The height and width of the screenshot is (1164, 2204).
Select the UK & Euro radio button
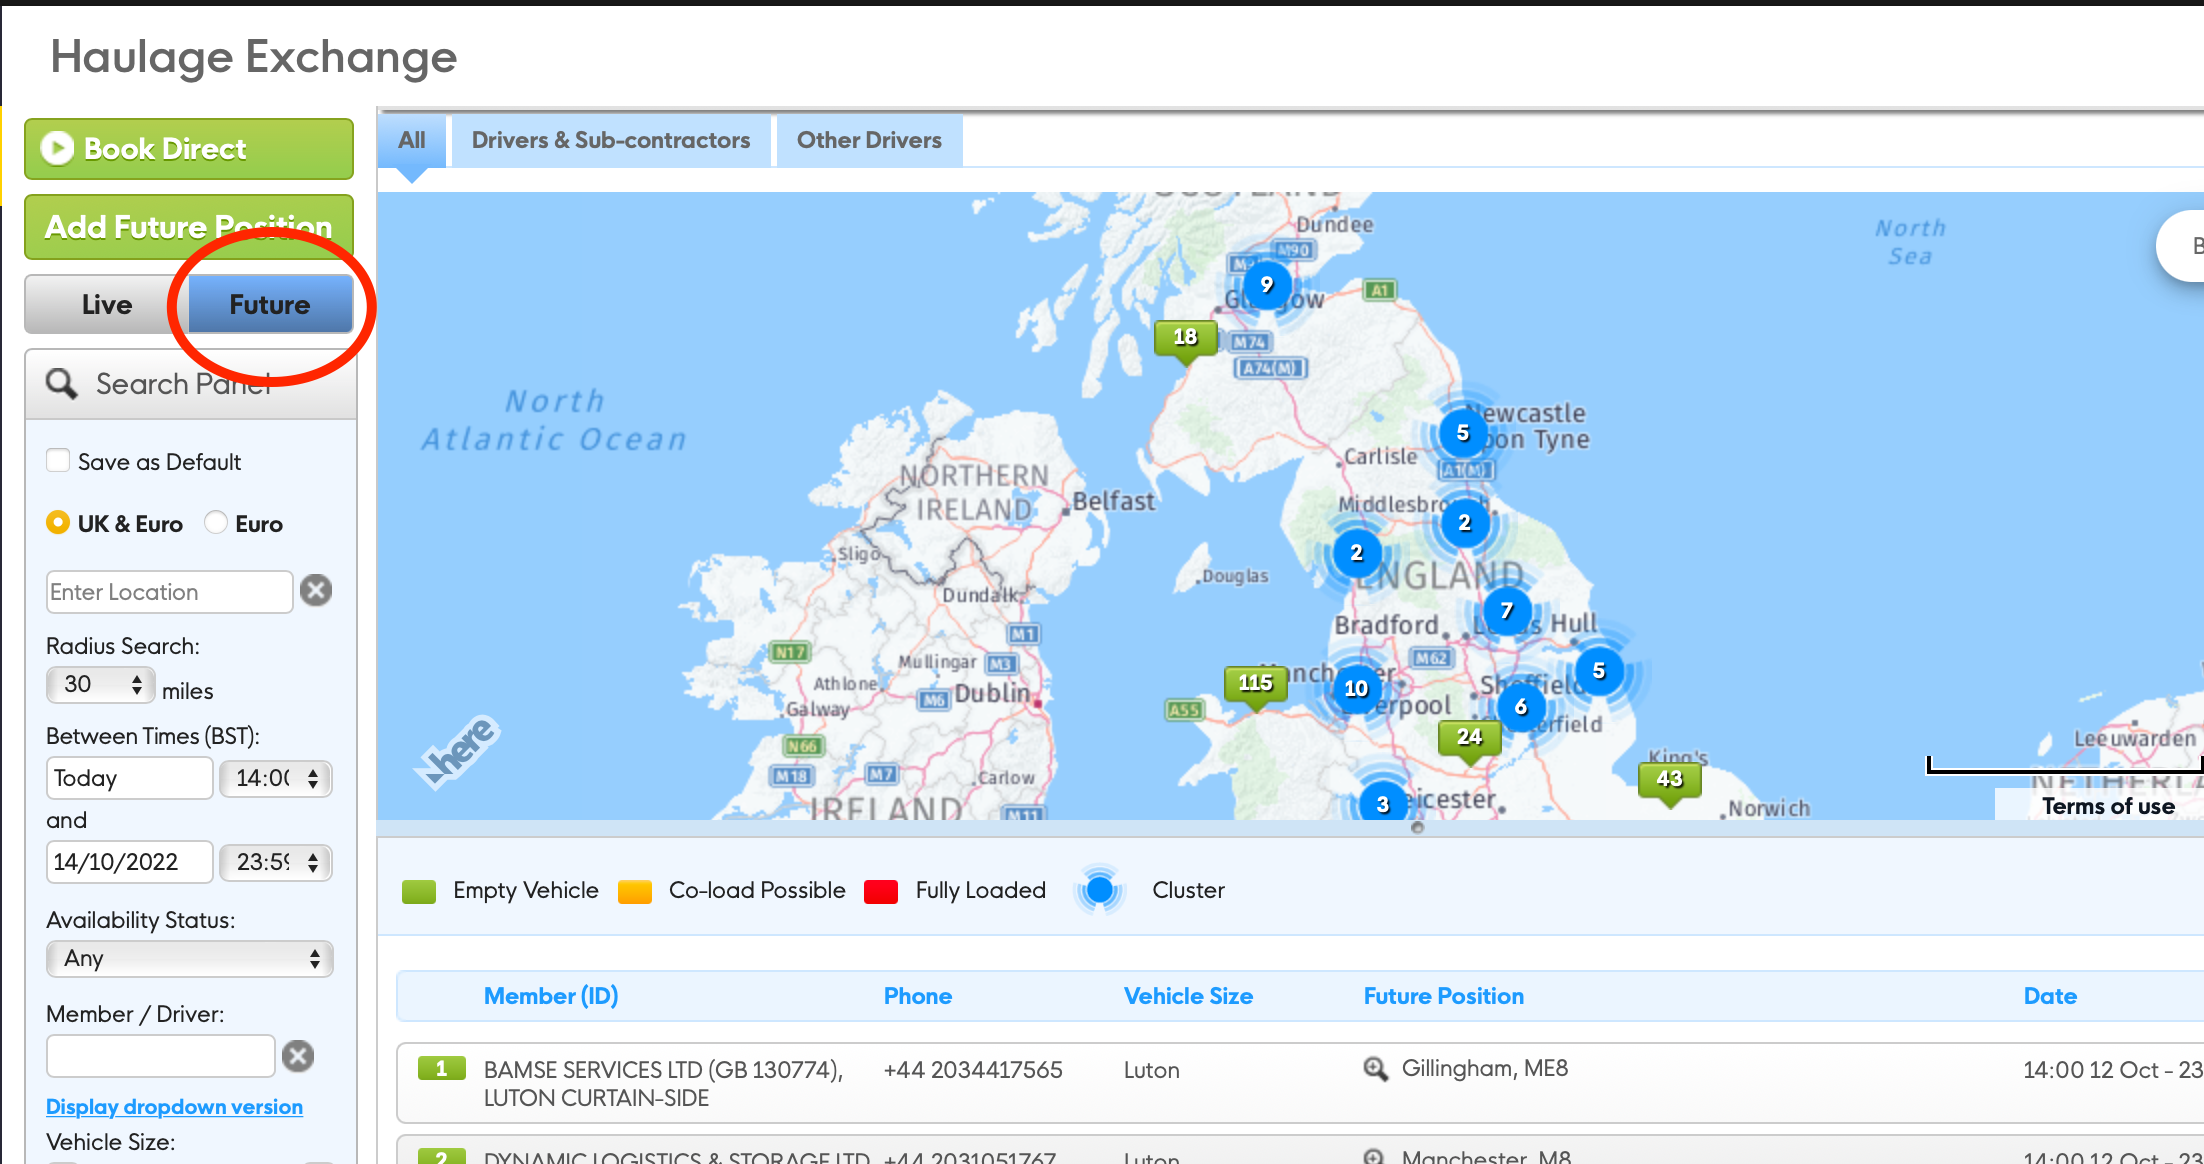tap(58, 522)
